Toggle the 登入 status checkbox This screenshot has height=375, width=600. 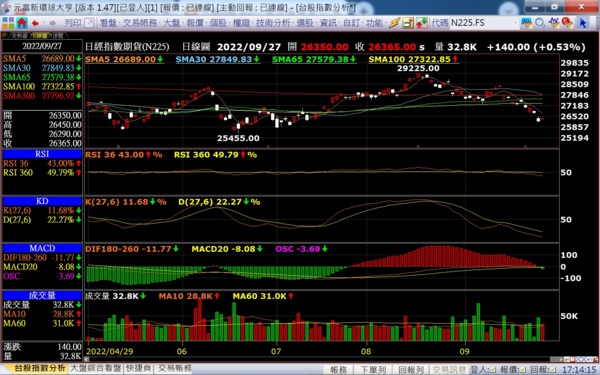click(x=493, y=370)
